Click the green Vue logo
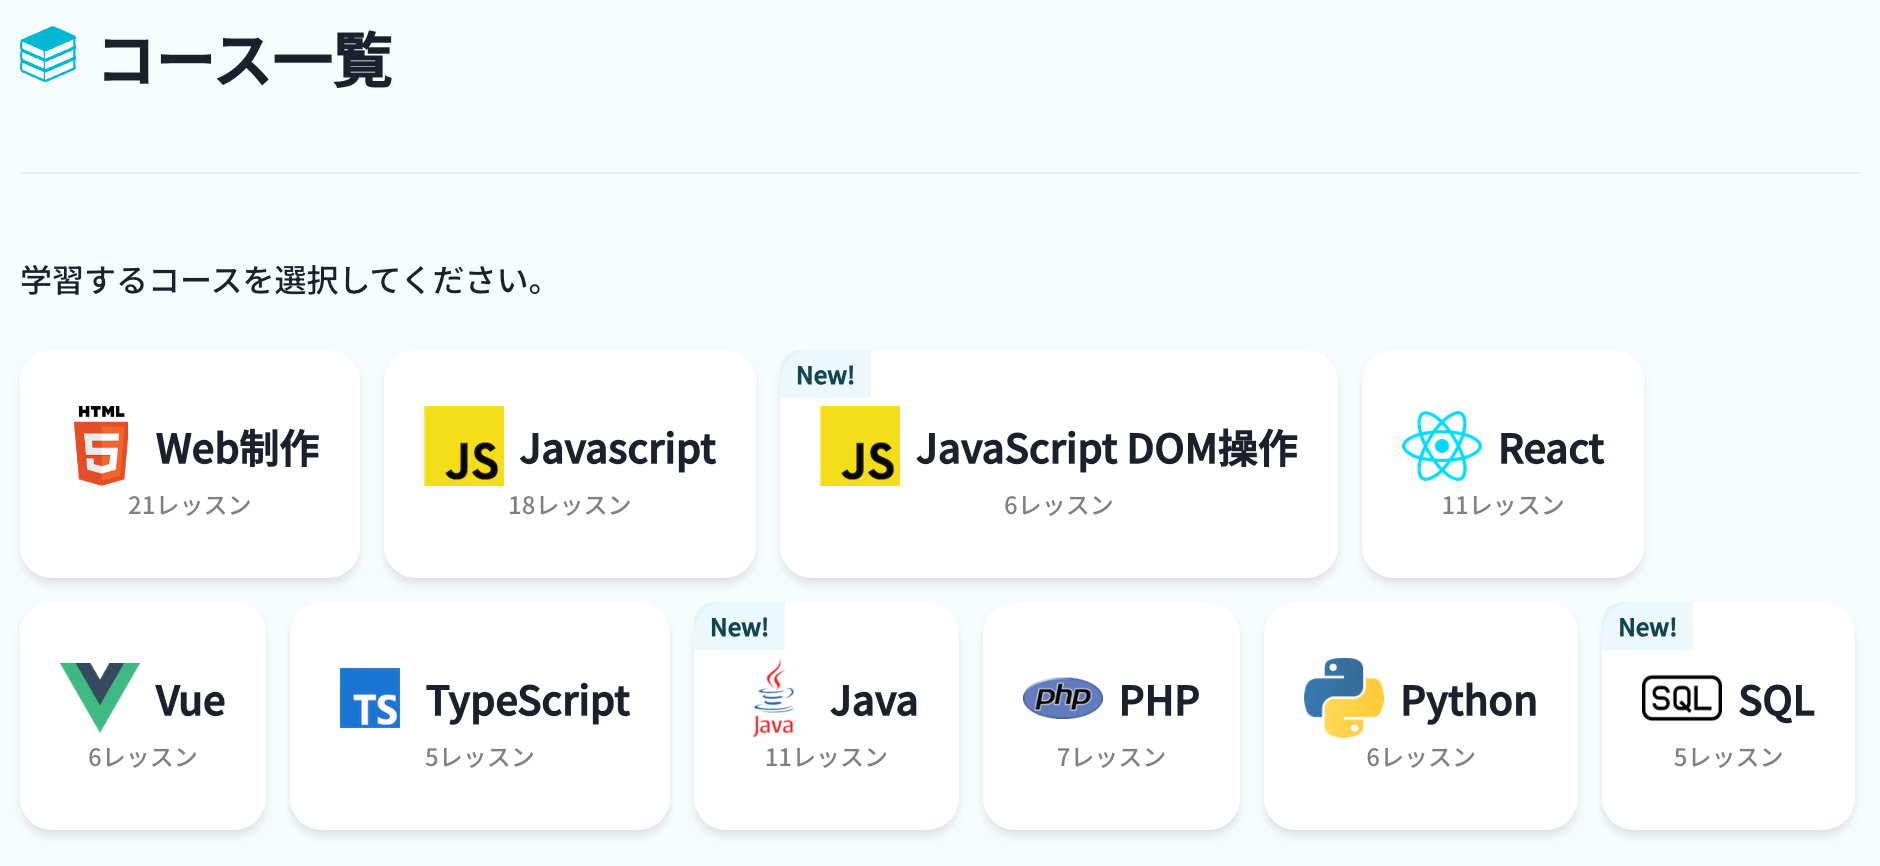 pos(100,696)
